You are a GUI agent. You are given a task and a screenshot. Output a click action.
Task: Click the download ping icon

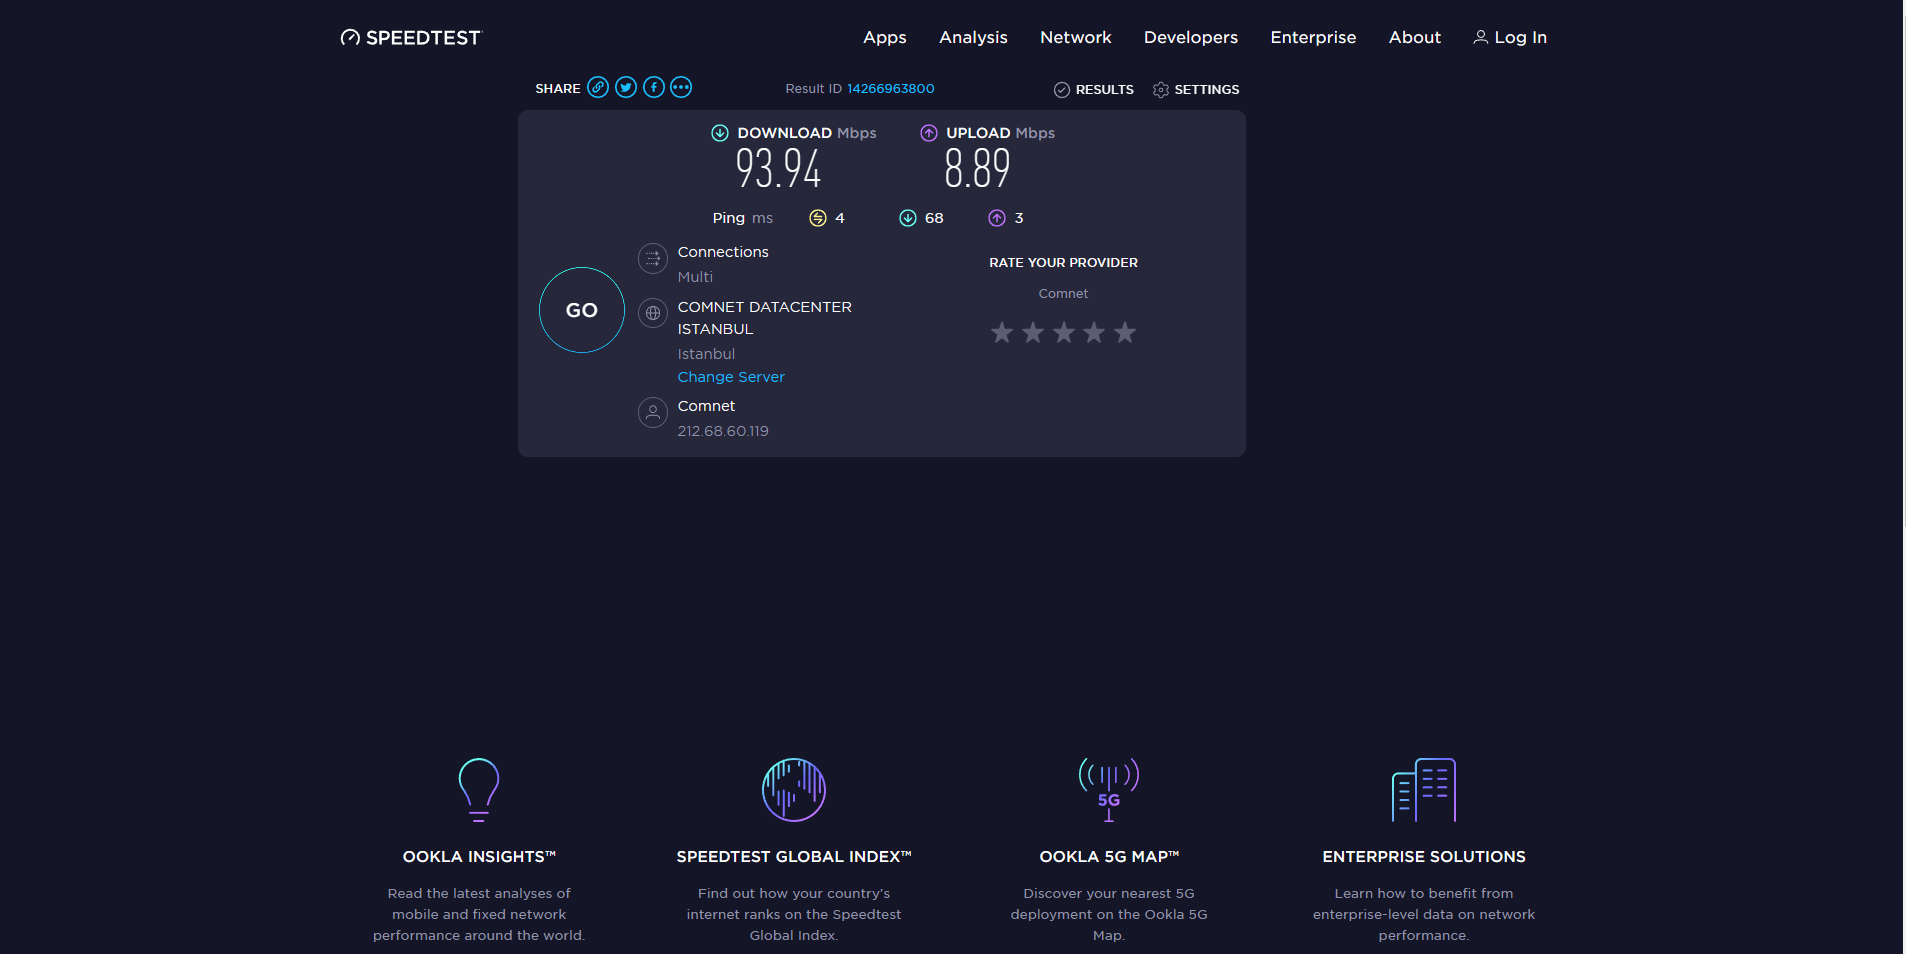point(908,218)
